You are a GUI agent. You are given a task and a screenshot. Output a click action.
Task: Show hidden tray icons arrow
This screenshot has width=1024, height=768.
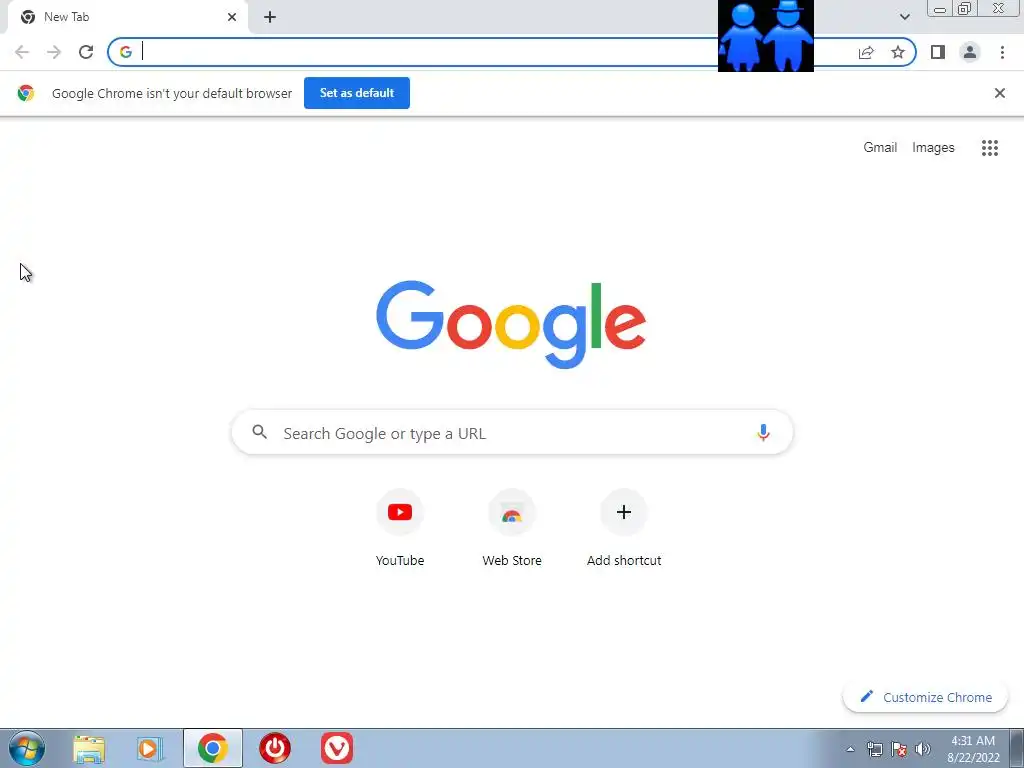coord(850,749)
